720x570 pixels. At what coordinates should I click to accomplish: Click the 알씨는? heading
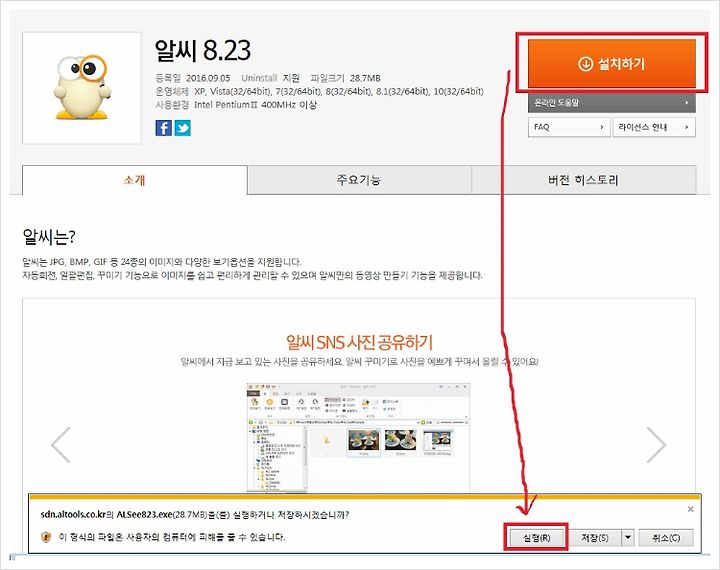(49, 237)
